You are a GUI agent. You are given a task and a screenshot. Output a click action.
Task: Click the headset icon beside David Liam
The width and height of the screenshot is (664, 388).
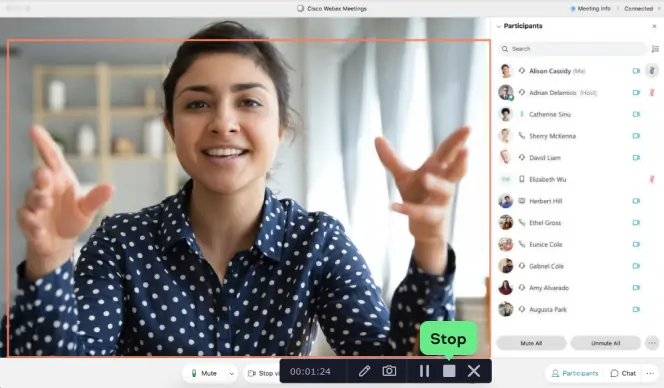pos(522,157)
